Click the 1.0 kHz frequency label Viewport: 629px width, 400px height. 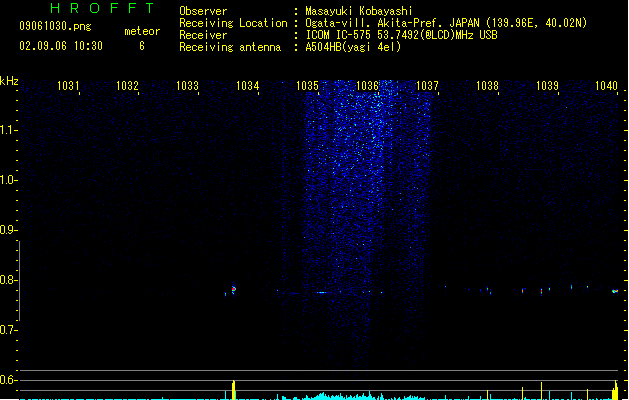[x=9, y=180]
